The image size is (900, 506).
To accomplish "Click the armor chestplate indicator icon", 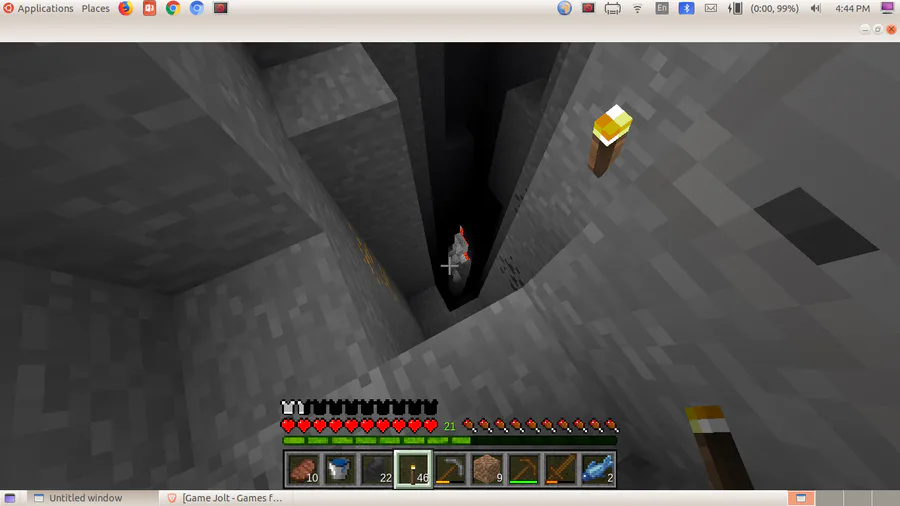I will 288,407.
